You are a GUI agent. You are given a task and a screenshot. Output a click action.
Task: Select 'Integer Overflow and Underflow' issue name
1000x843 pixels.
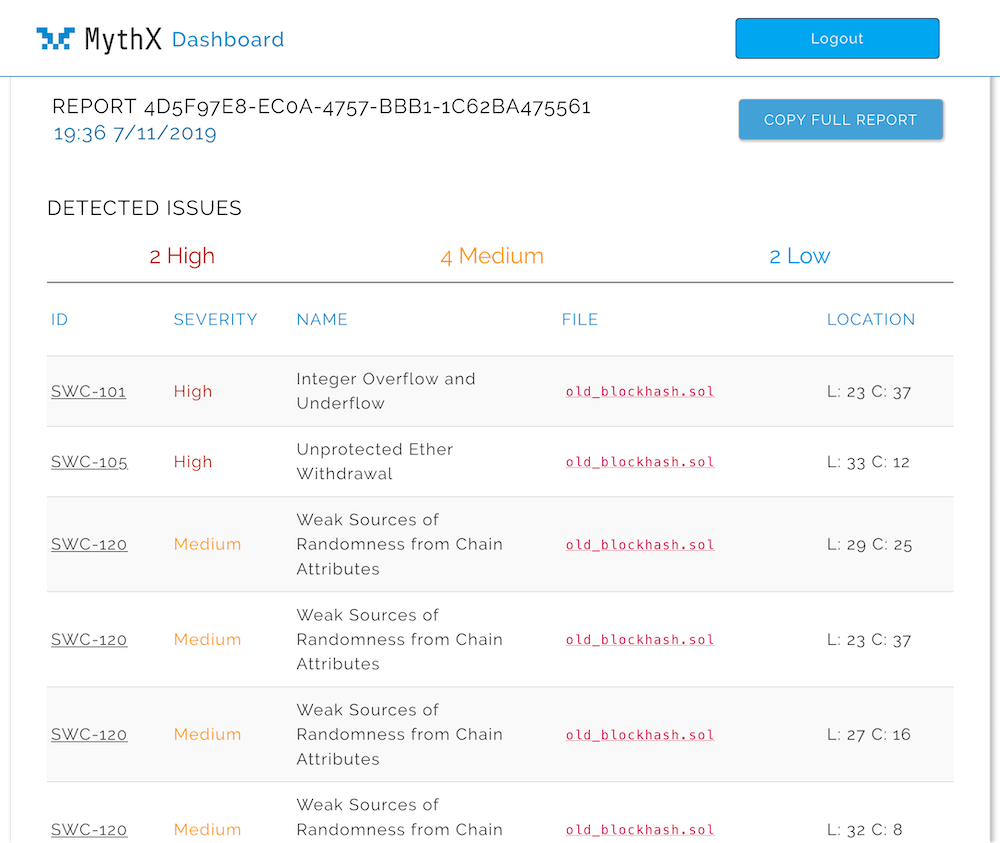click(386, 391)
